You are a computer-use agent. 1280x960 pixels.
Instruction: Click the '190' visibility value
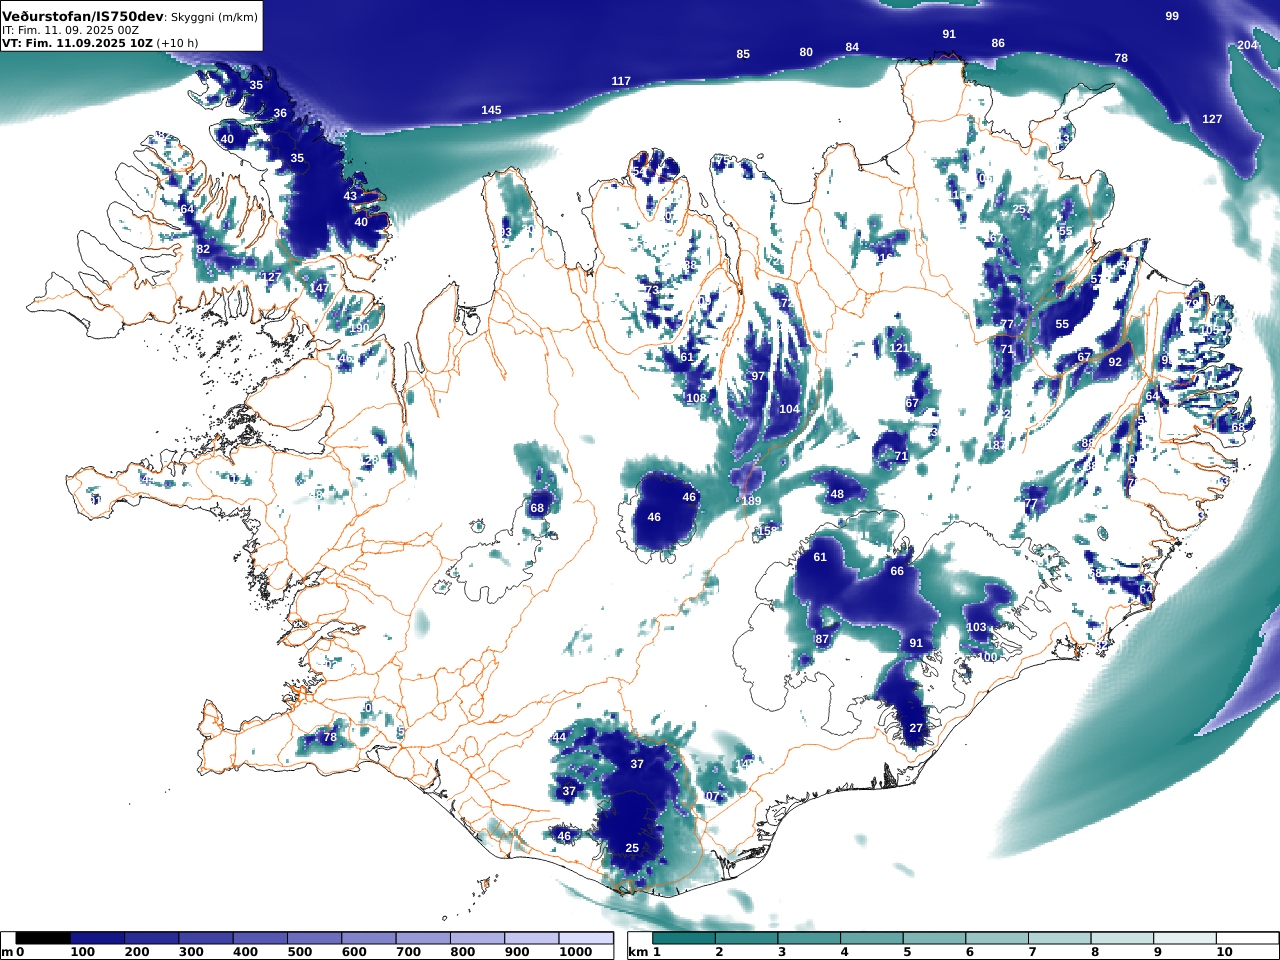pos(359,328)
